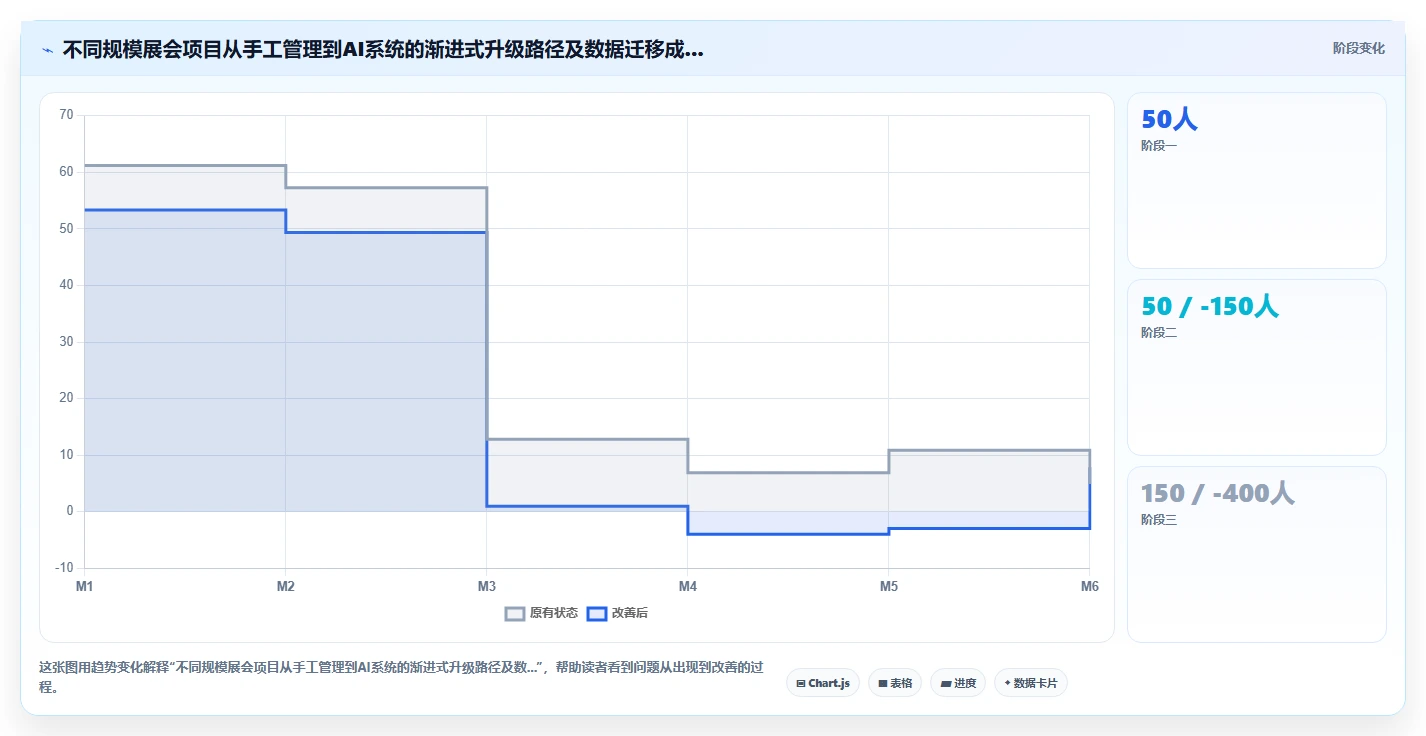The image size is (1426, 736).
Task: Toggle the 原有状态 legend swatch
Action: tap(515, 613)
